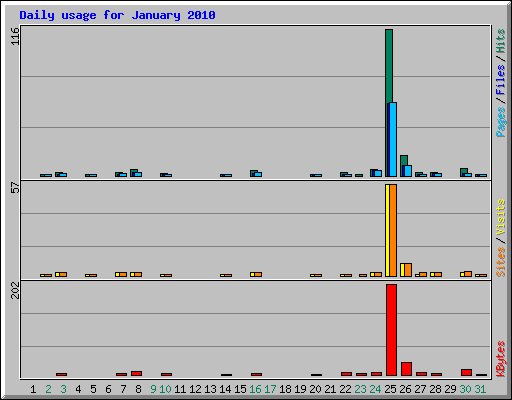
Task: Click the green day 16 axis label
Action: click(x=255, y=389)
